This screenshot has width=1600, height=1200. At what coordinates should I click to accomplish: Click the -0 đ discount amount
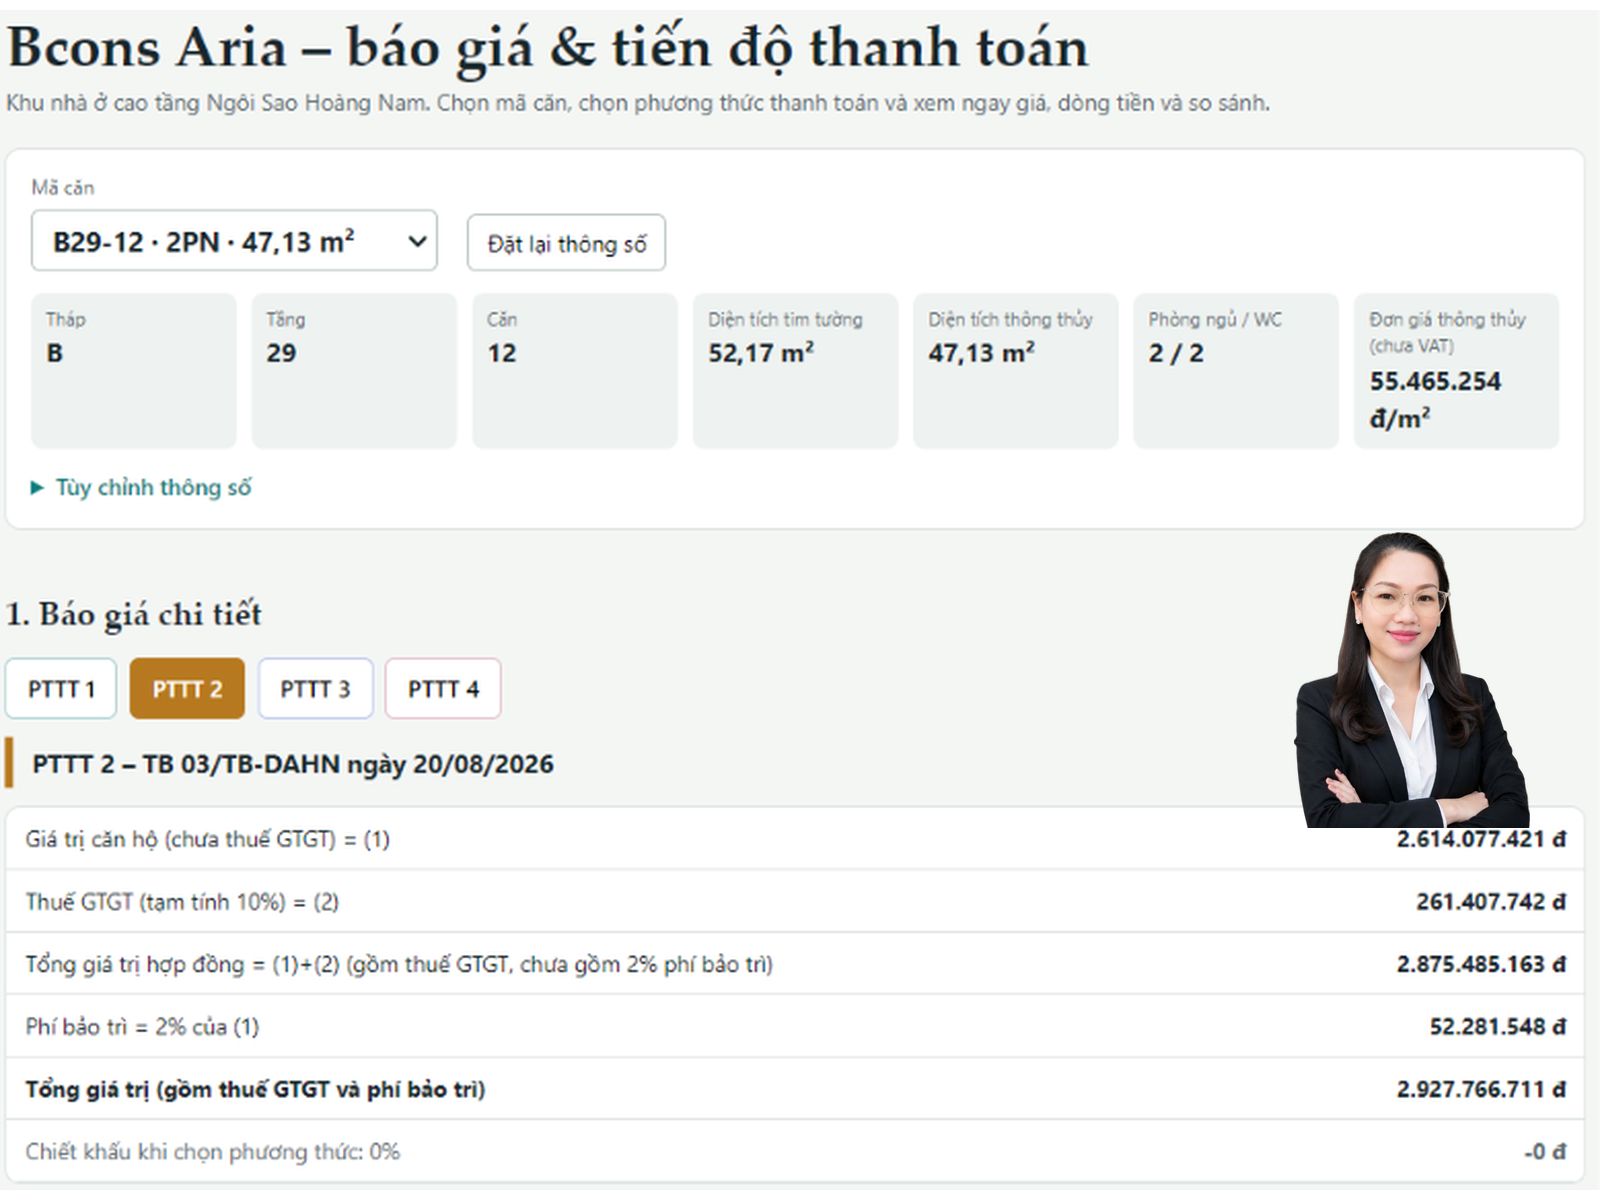(x=1545, y=1152)
